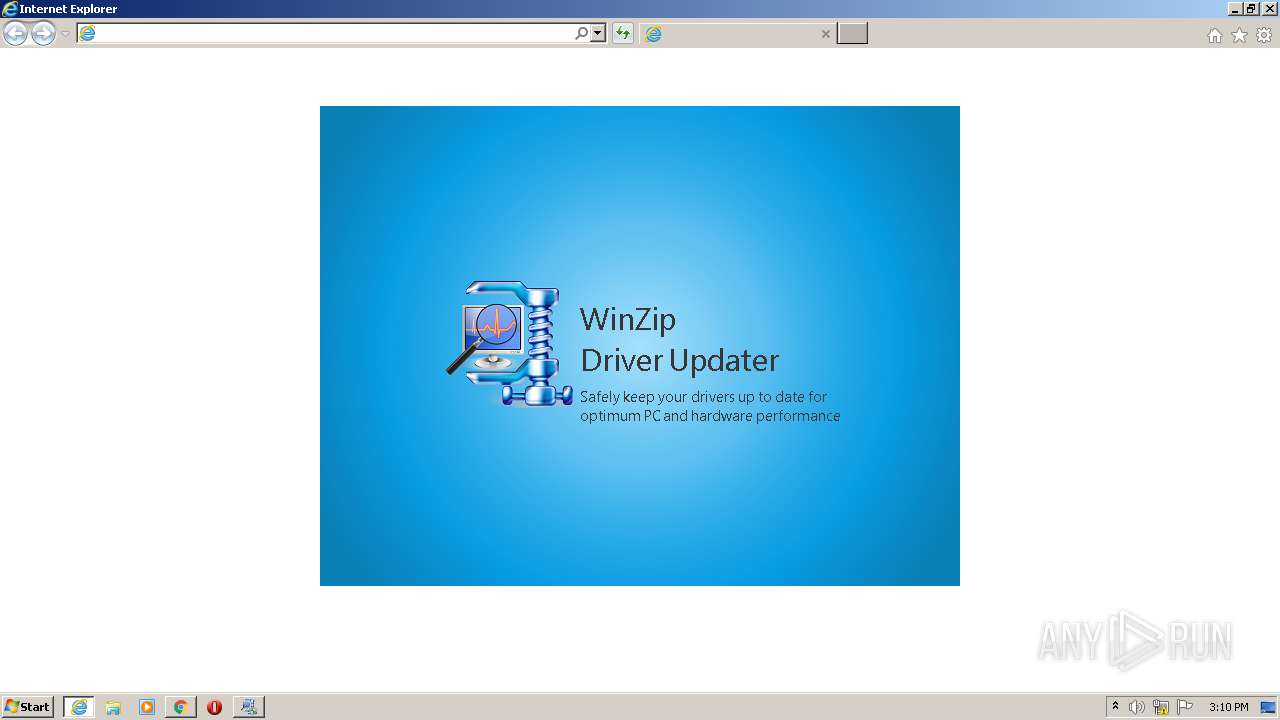
Task: Go back with the browser Back arrow
Action: click(x=15, y=34)
